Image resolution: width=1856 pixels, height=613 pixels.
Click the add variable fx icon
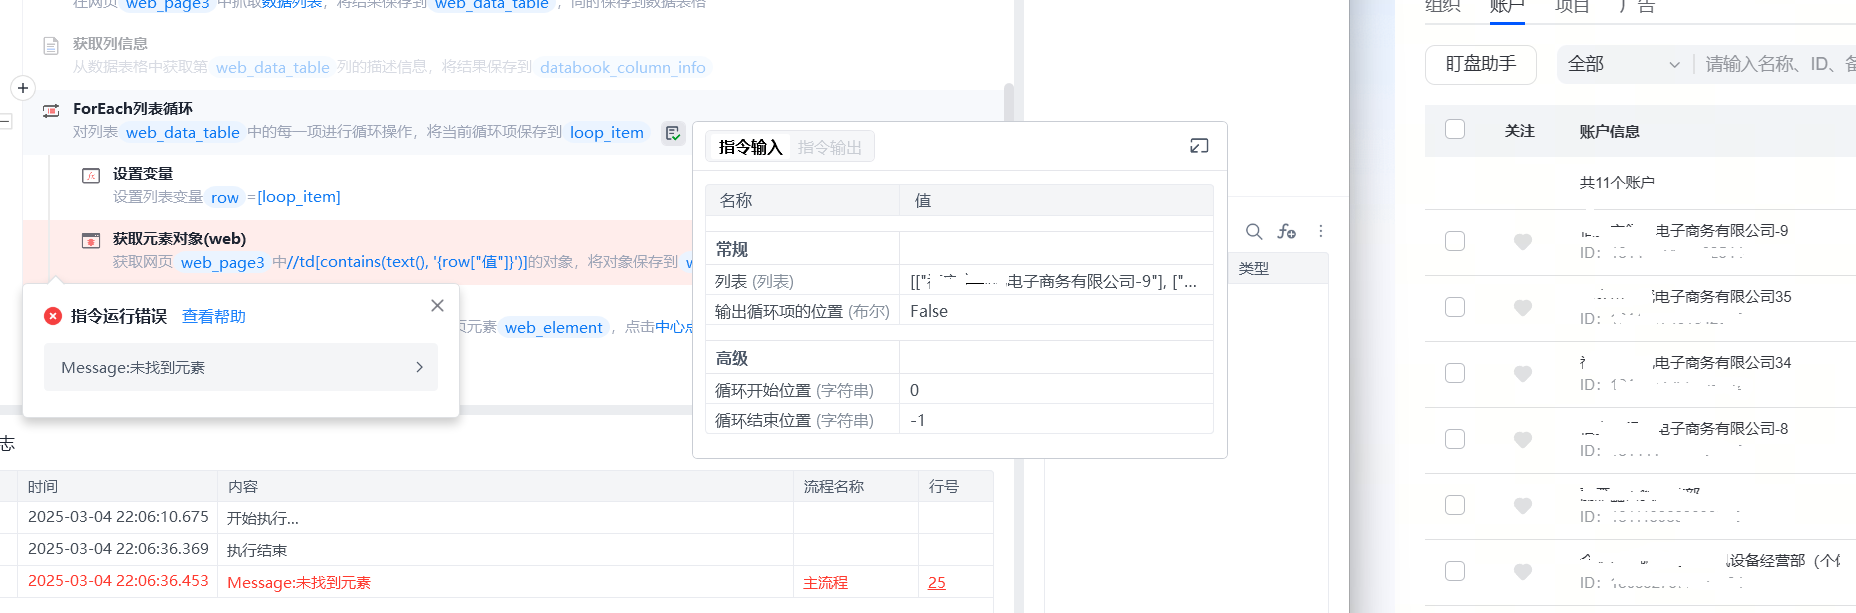[x=1287, y=232]
